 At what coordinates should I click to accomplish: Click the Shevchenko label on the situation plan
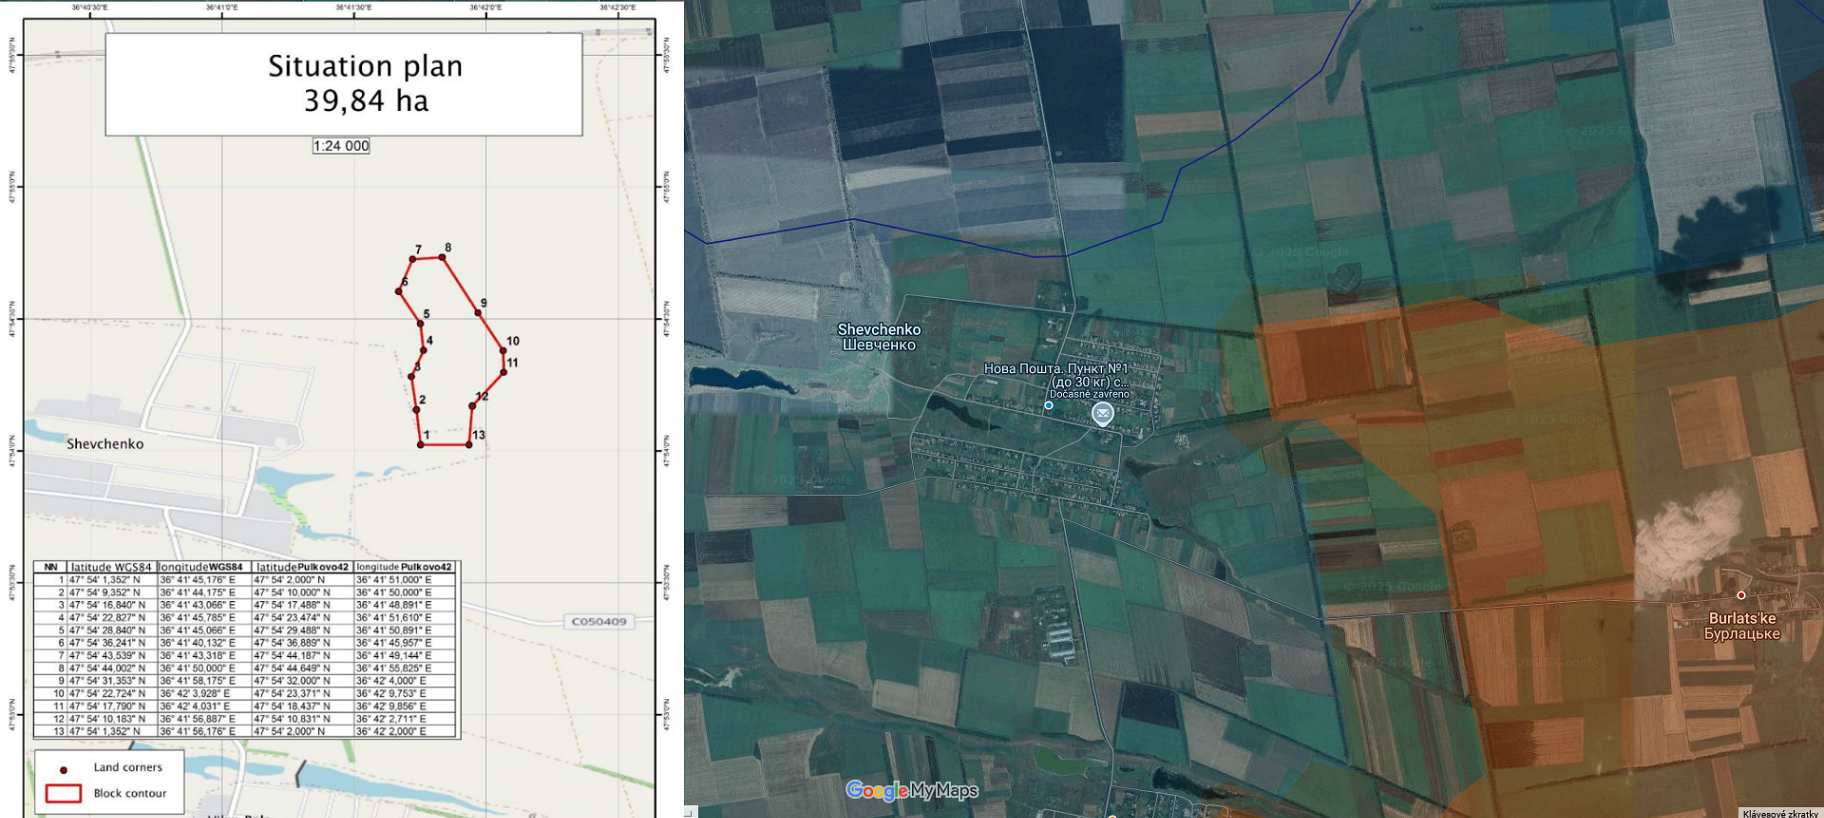[105, 444]
